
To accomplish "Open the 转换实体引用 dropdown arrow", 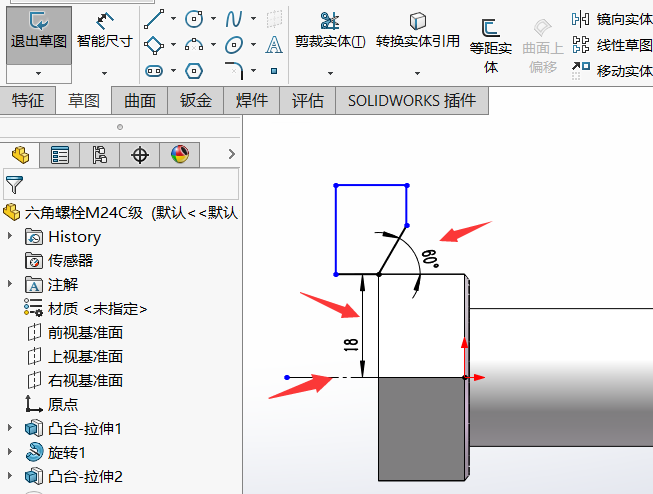I will tap(417, 73).
